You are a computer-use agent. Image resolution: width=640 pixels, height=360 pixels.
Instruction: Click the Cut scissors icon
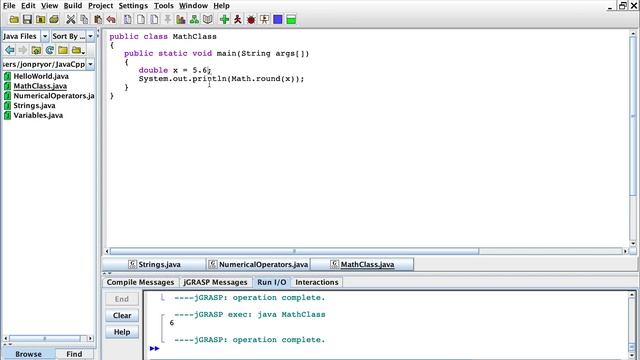[71, 19]
